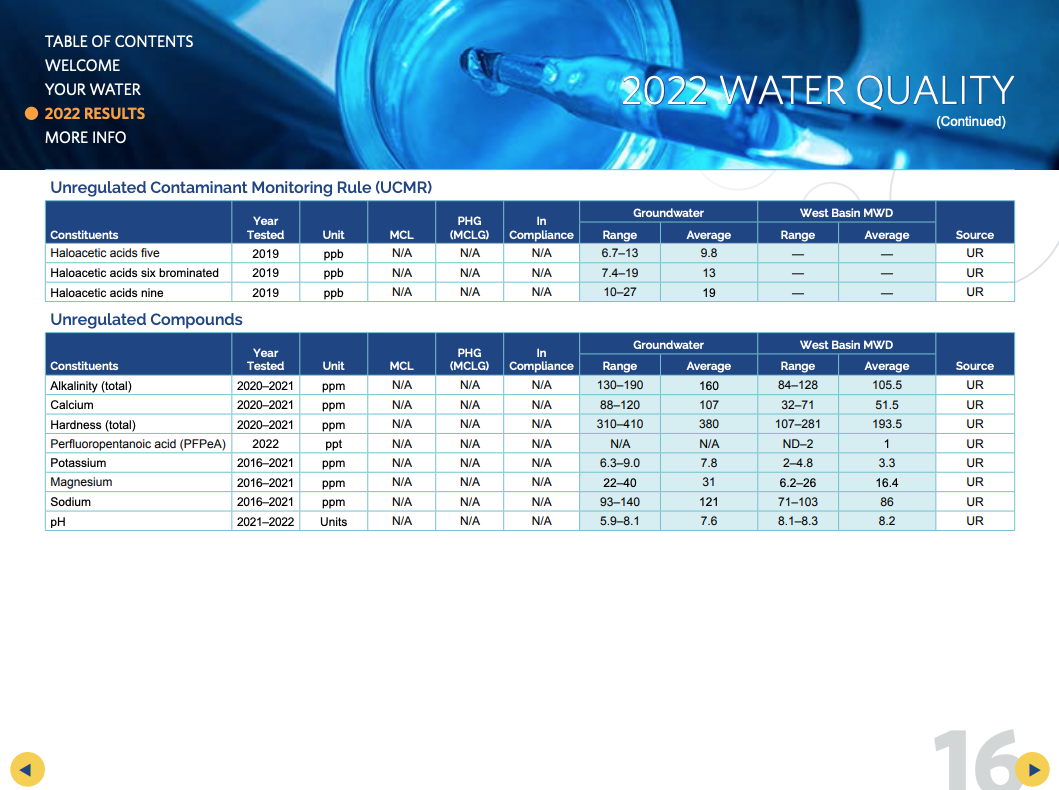Click West Basin average 105.5 value
This screenshot has height=790, width=1059.
coord(887,386)
